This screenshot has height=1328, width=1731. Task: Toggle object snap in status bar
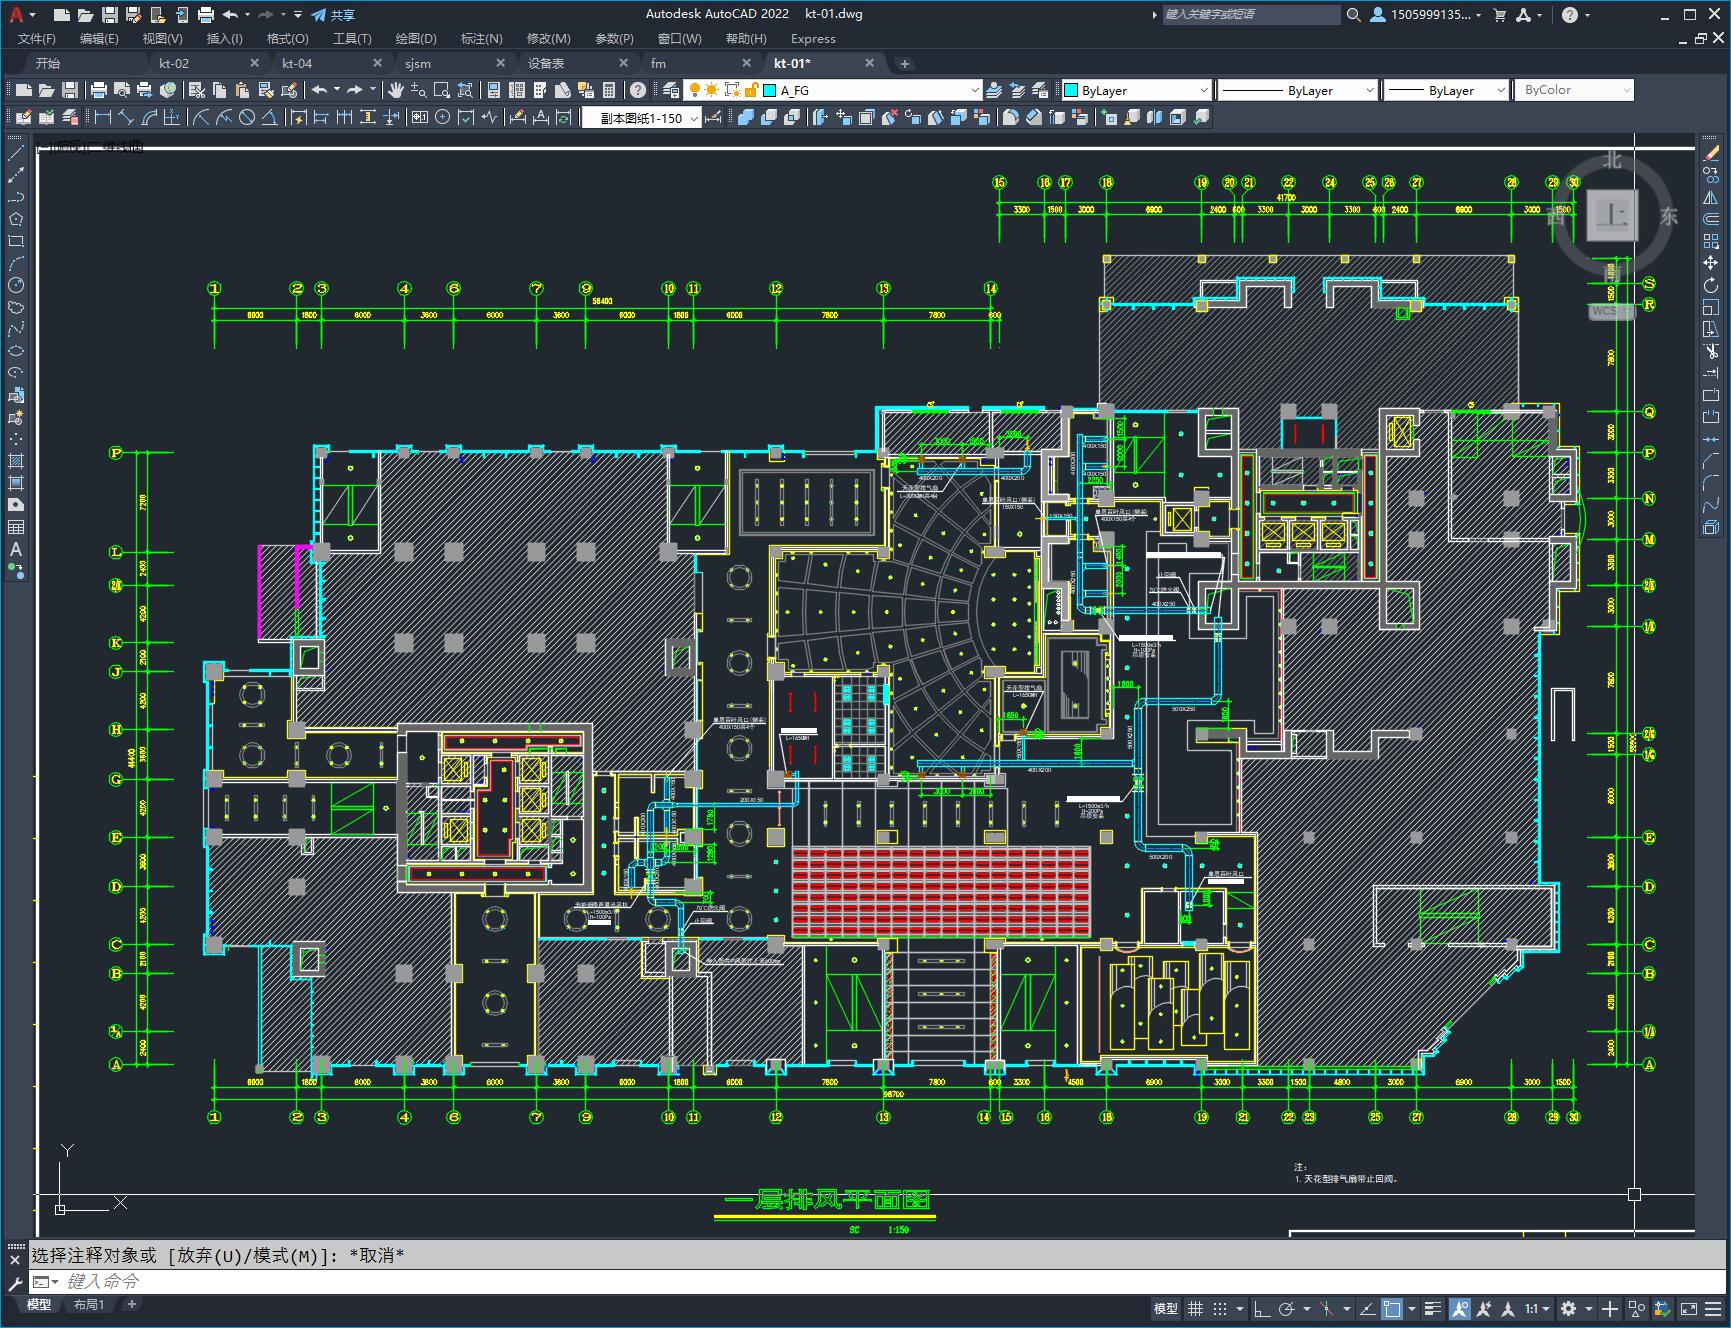point(1392,1308)
